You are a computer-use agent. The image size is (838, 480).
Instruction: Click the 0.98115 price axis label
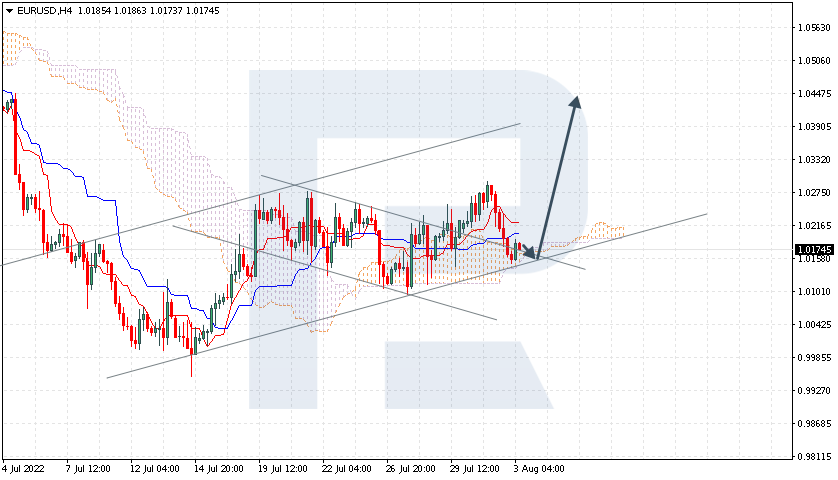point(814,456)
